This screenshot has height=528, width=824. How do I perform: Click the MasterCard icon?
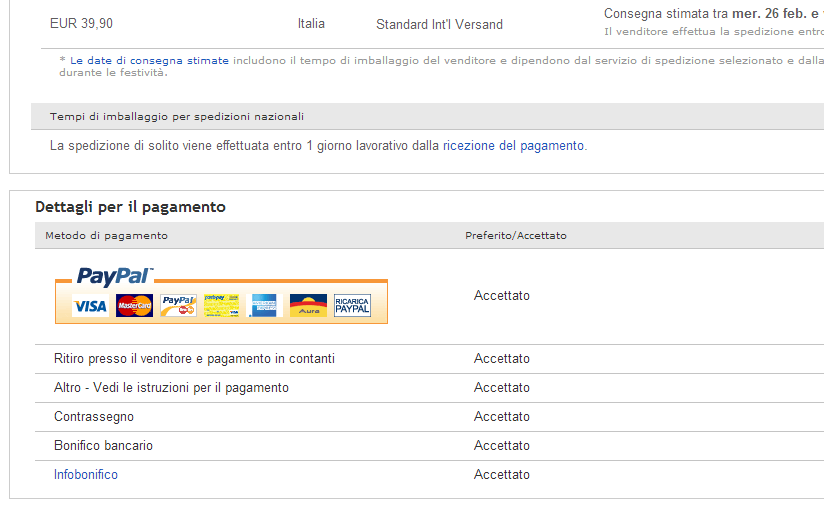[135, 306]
